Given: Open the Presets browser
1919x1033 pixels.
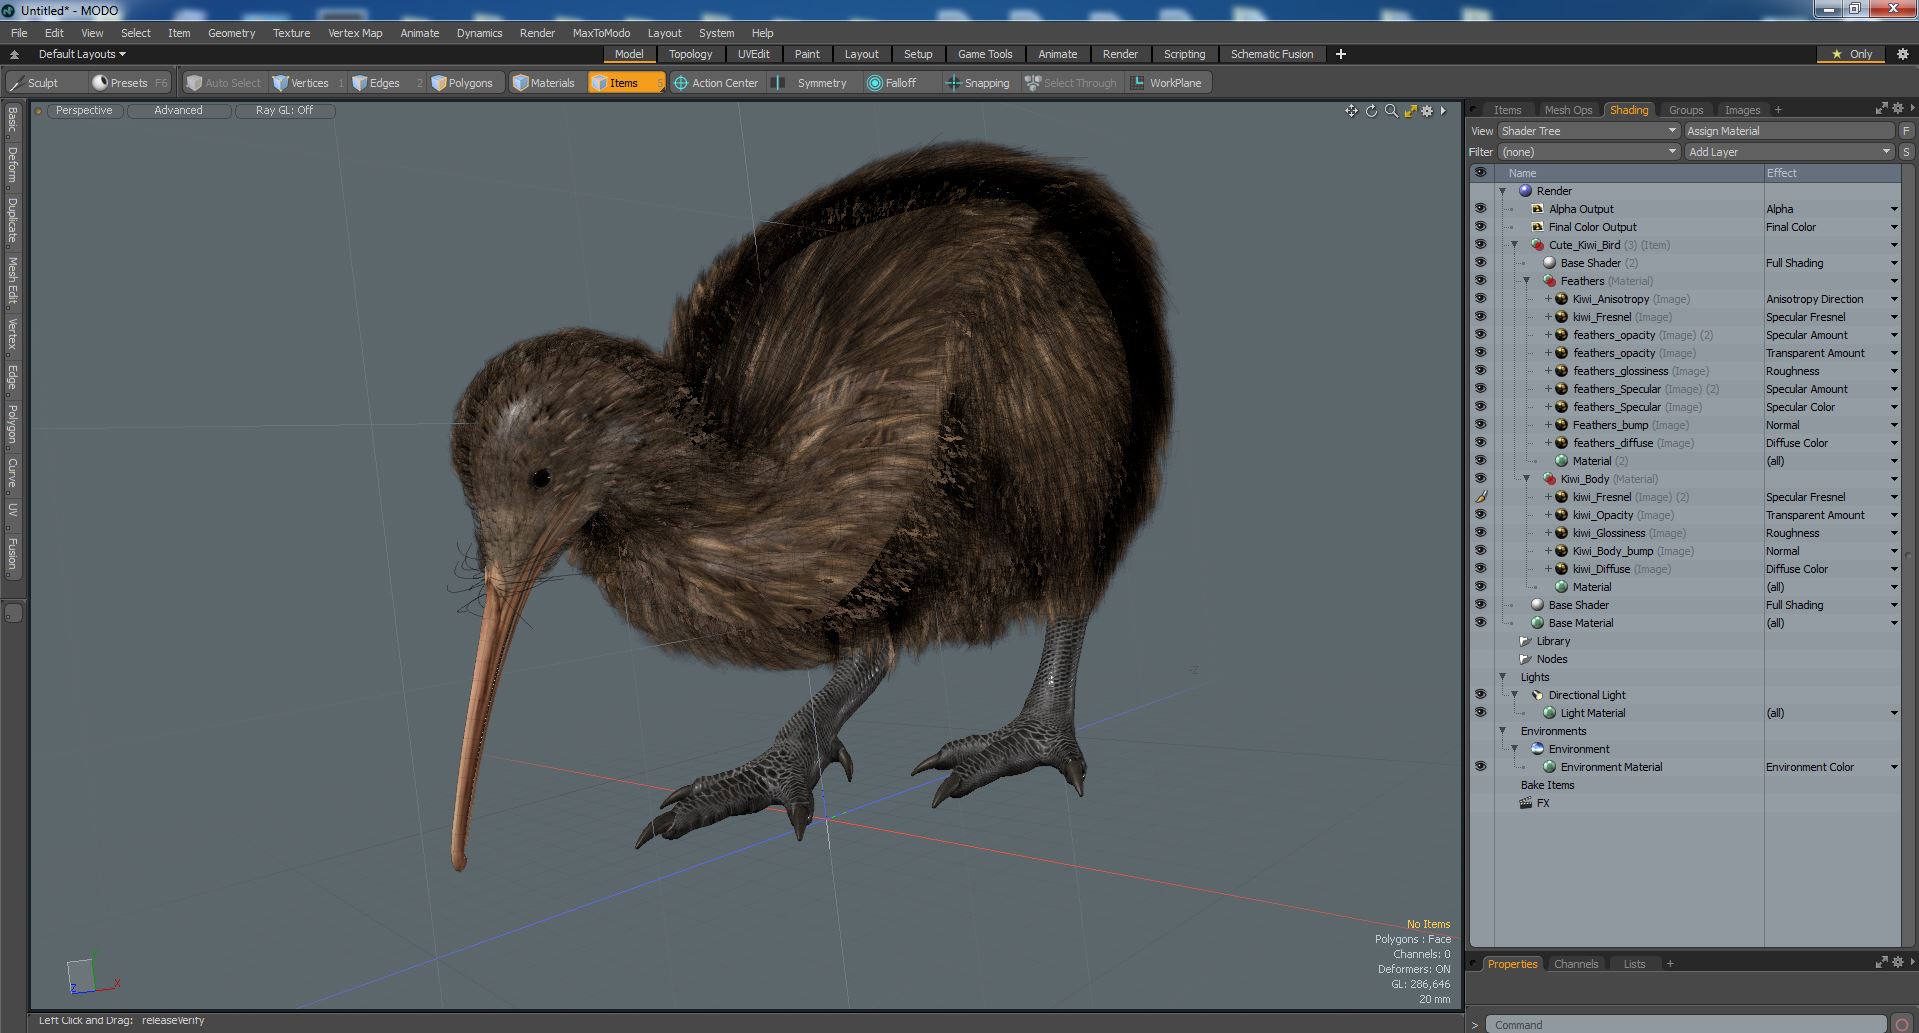Looking at the screenshot, I should click(128, 83).
